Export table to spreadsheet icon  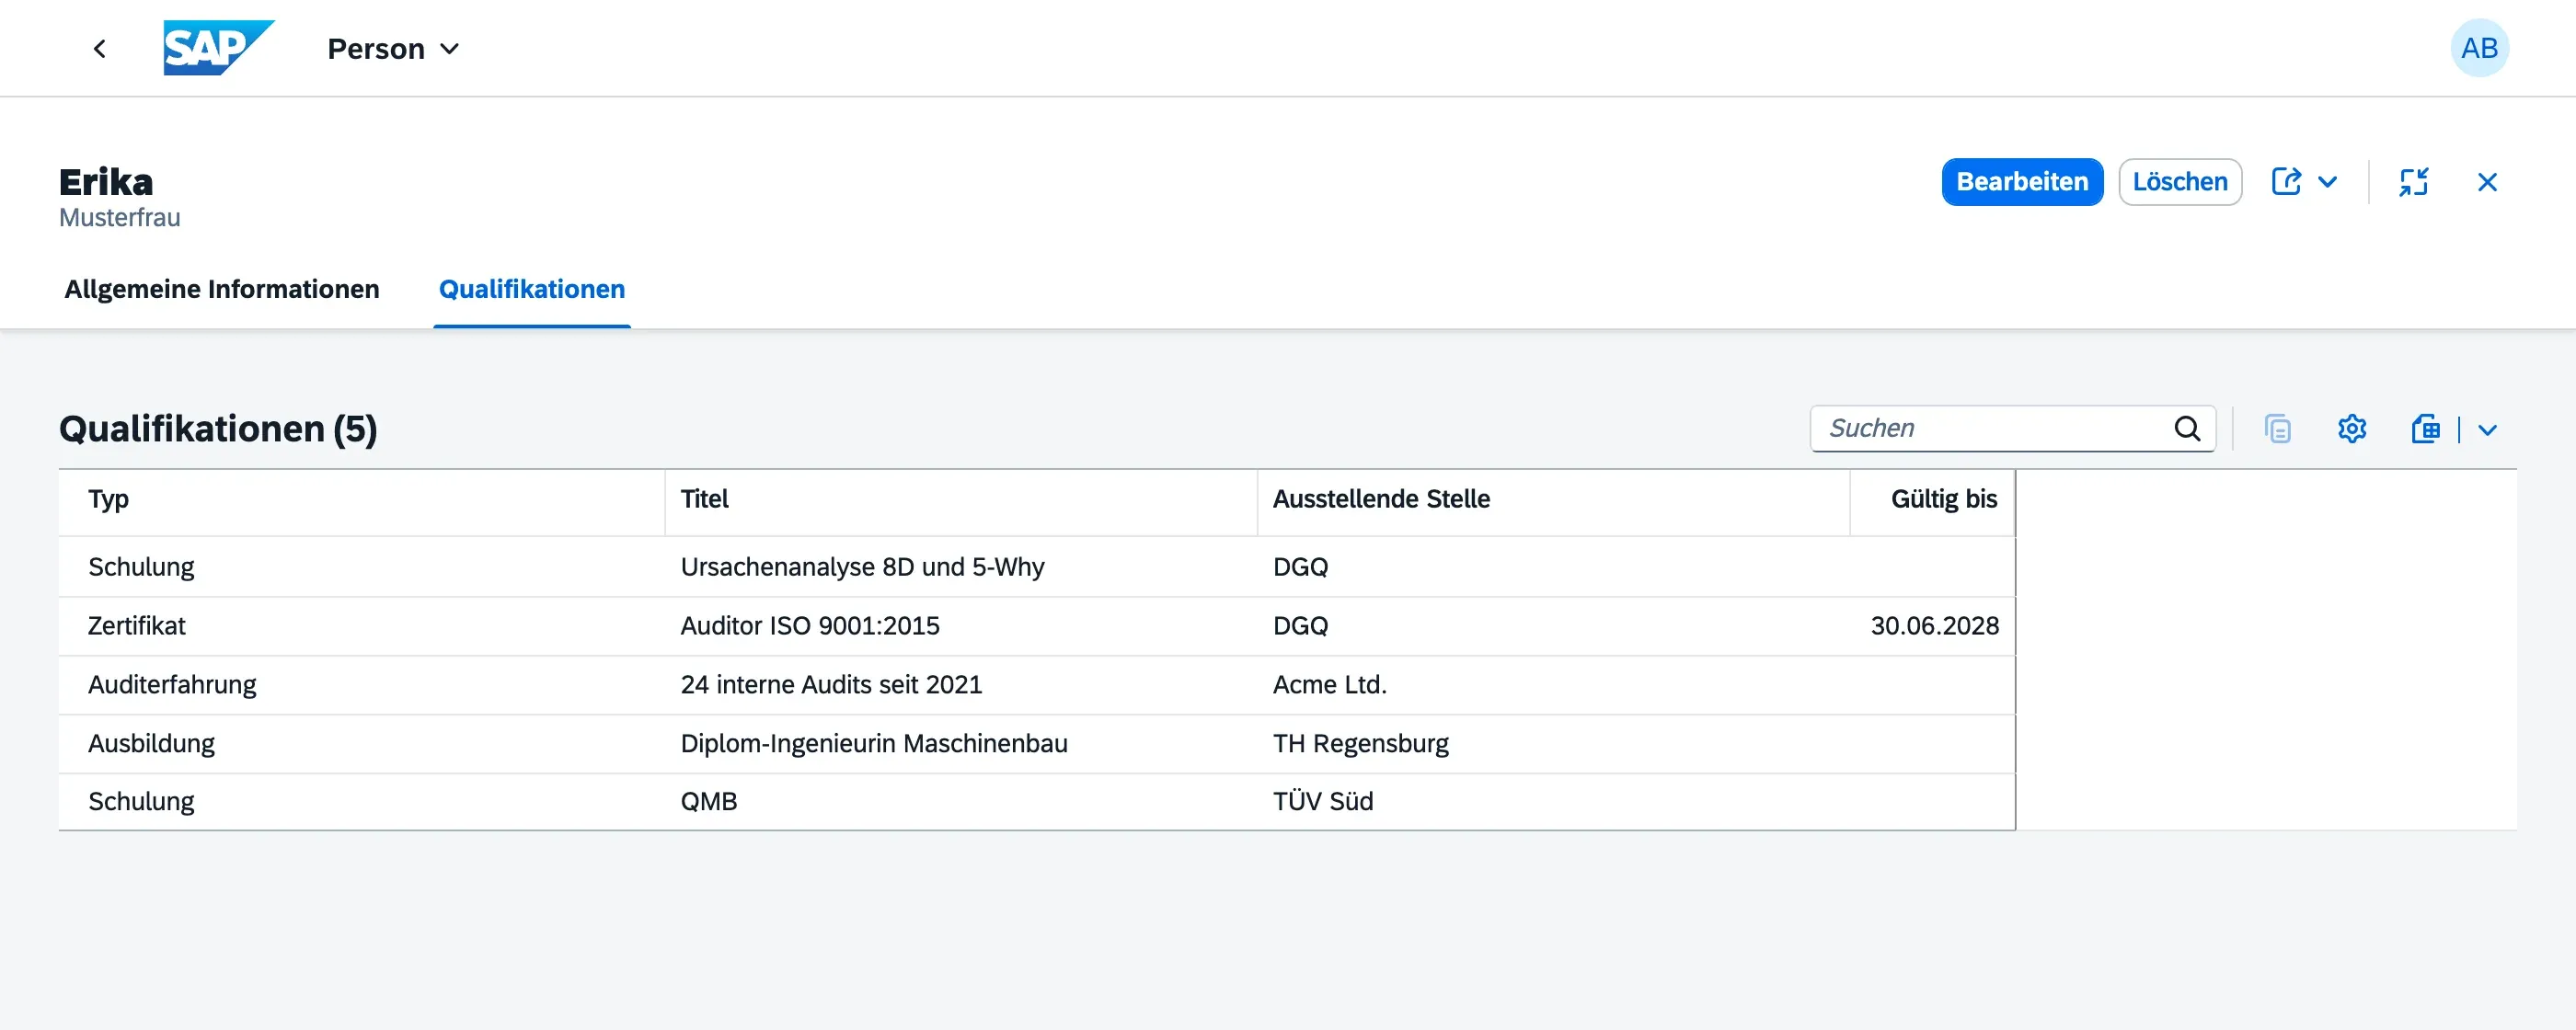pos(2426,428)
